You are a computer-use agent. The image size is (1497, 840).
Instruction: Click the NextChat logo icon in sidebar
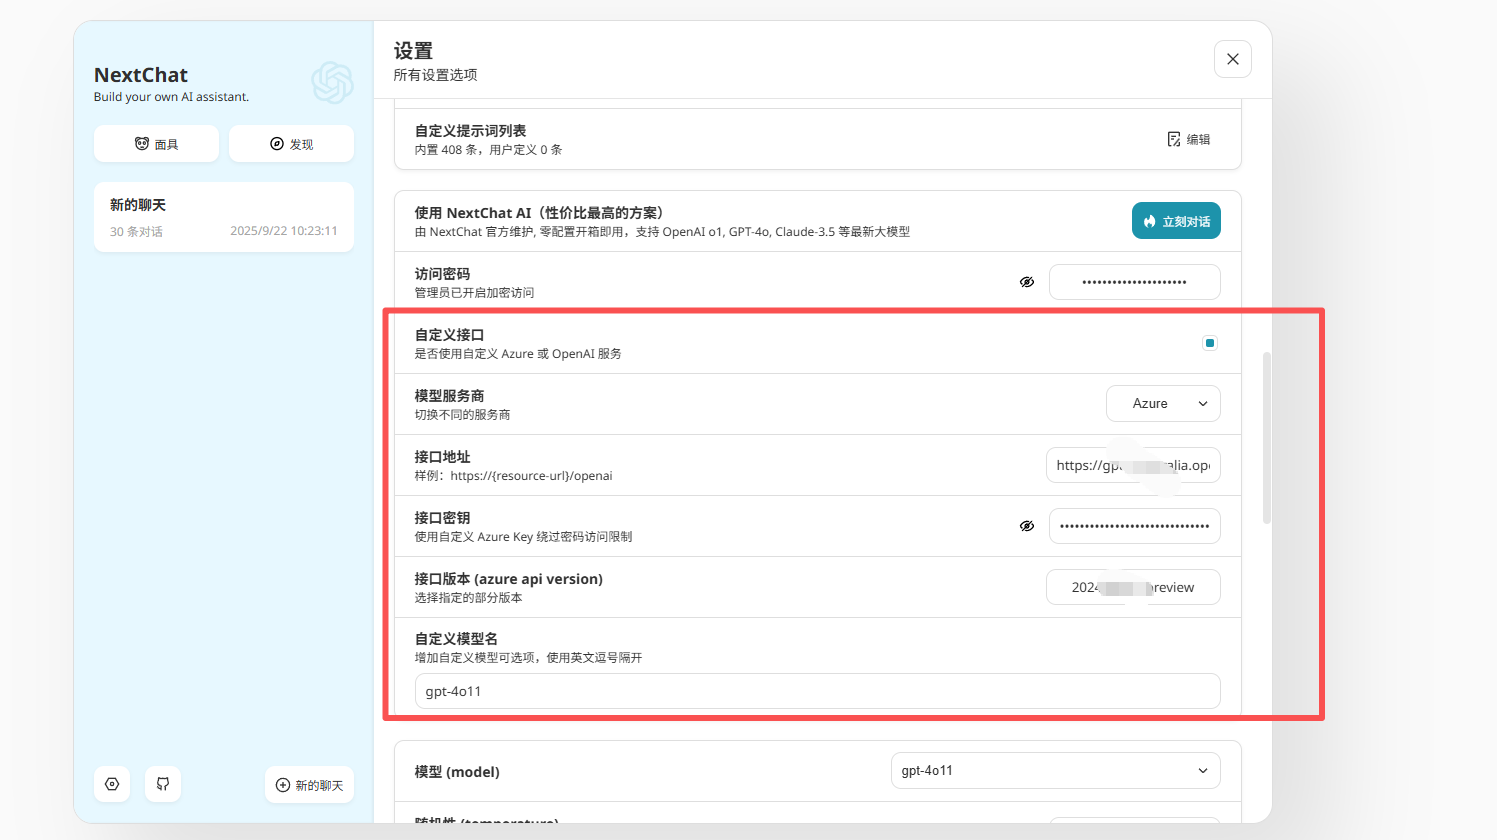(332, 82)
